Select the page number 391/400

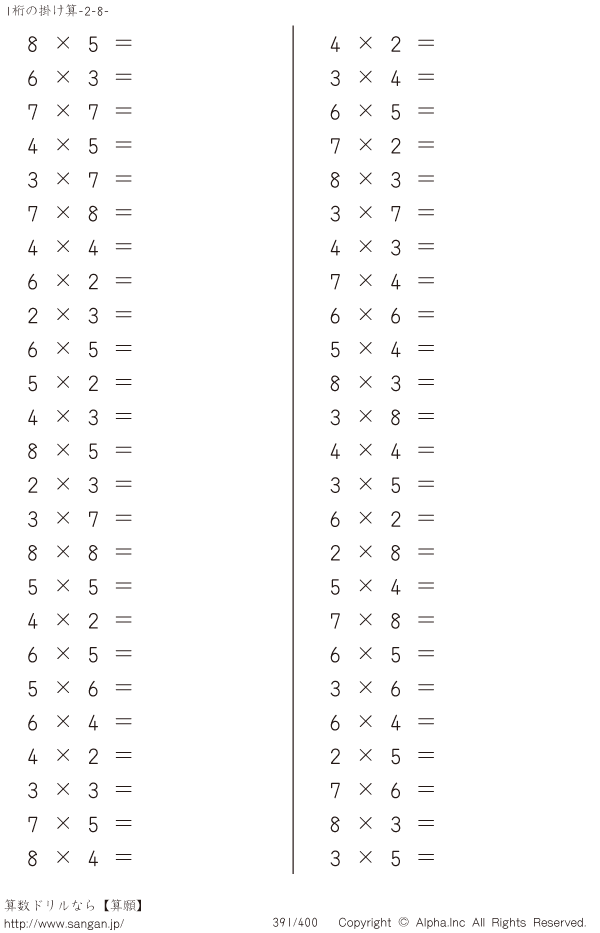295,923
